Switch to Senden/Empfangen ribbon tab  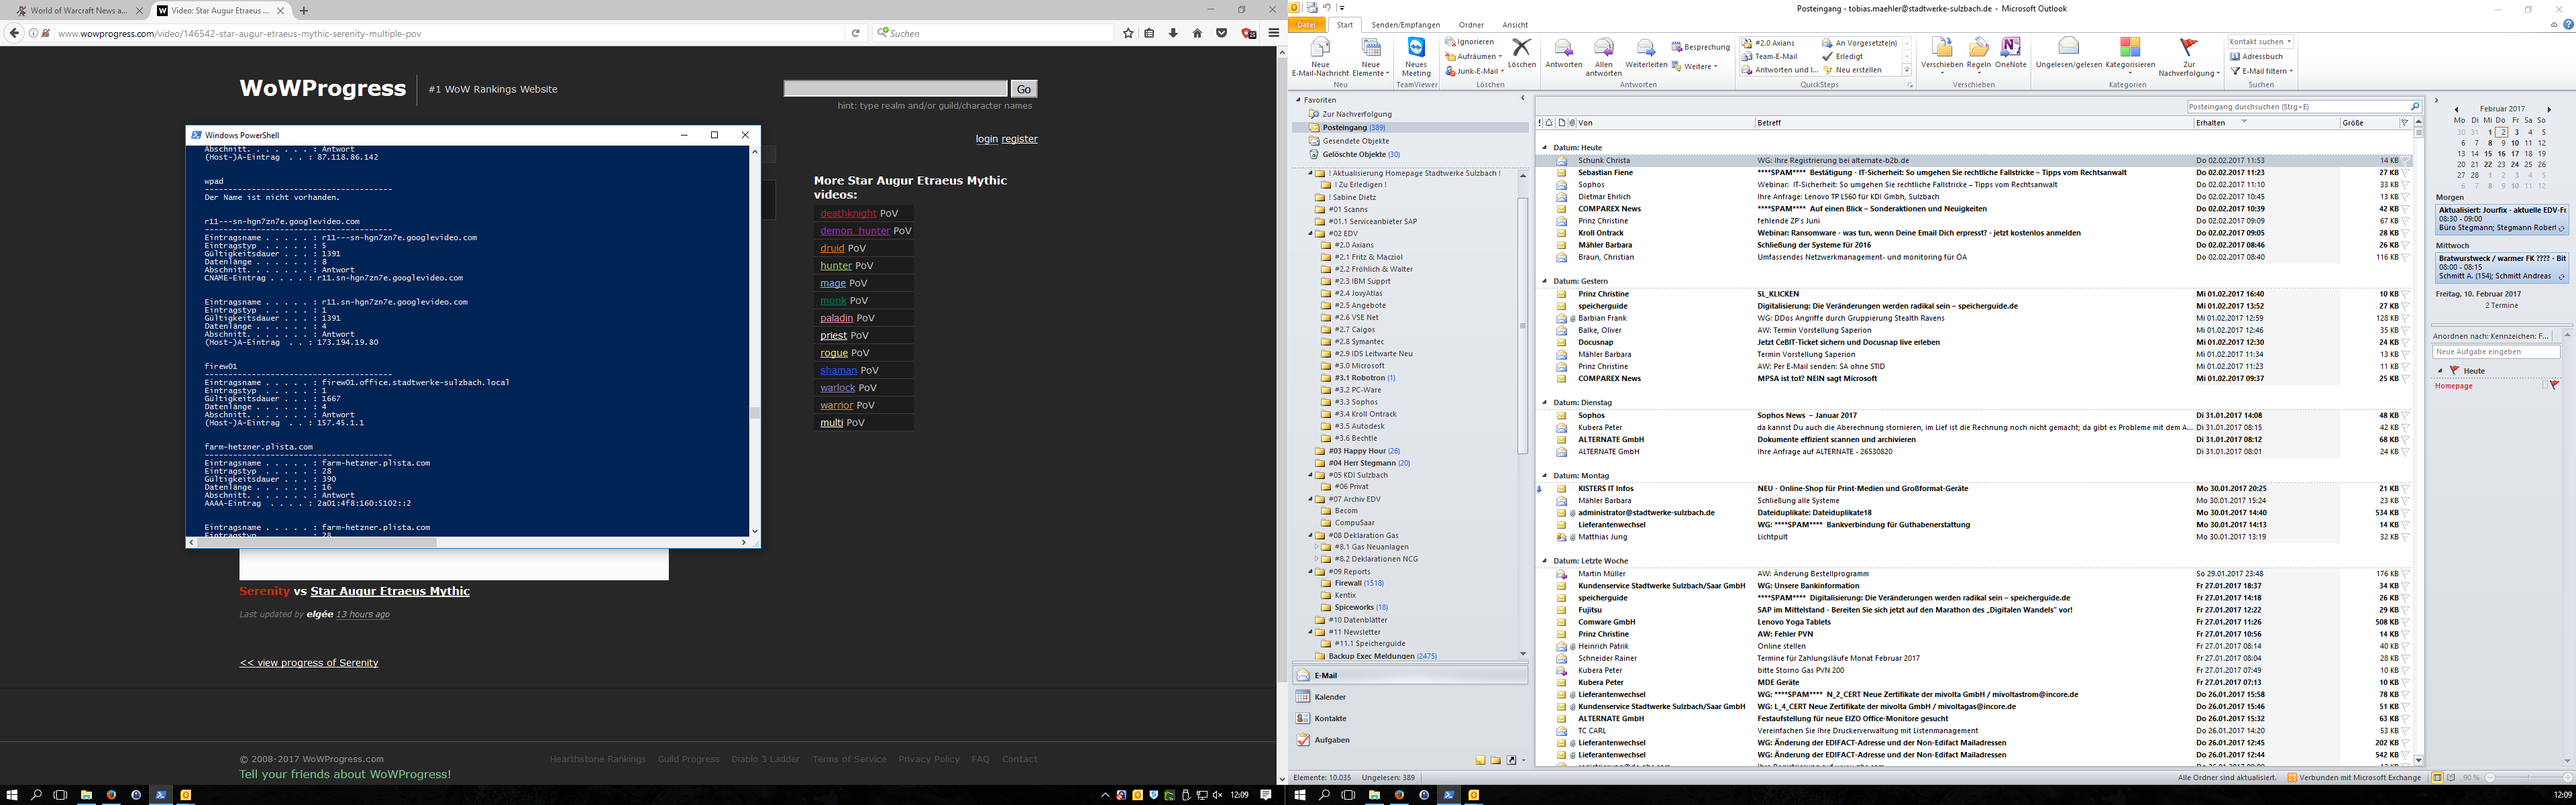tap(1405, 25)
